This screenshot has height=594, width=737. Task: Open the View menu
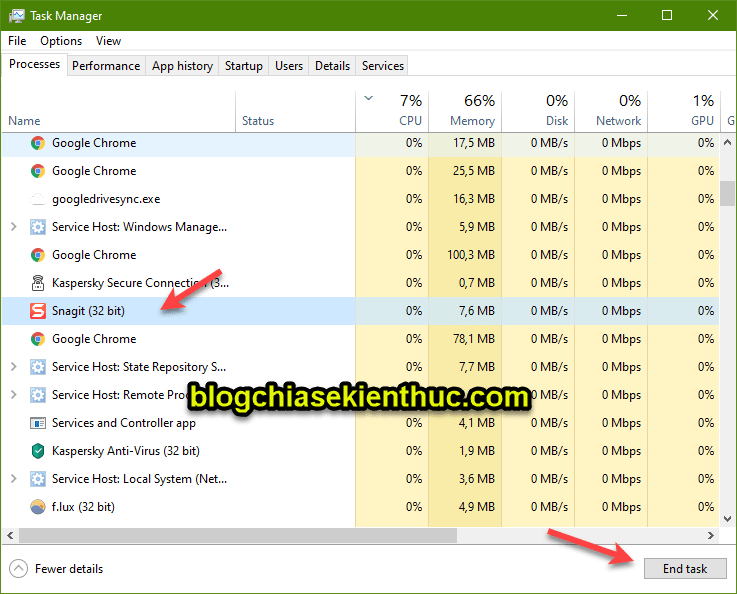[x=109, y=41]
